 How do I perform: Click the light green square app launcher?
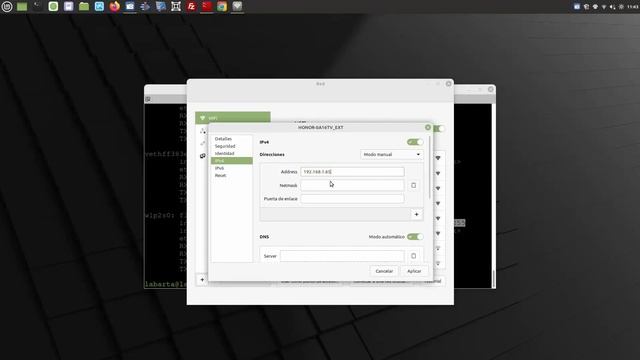click(53, 7)
